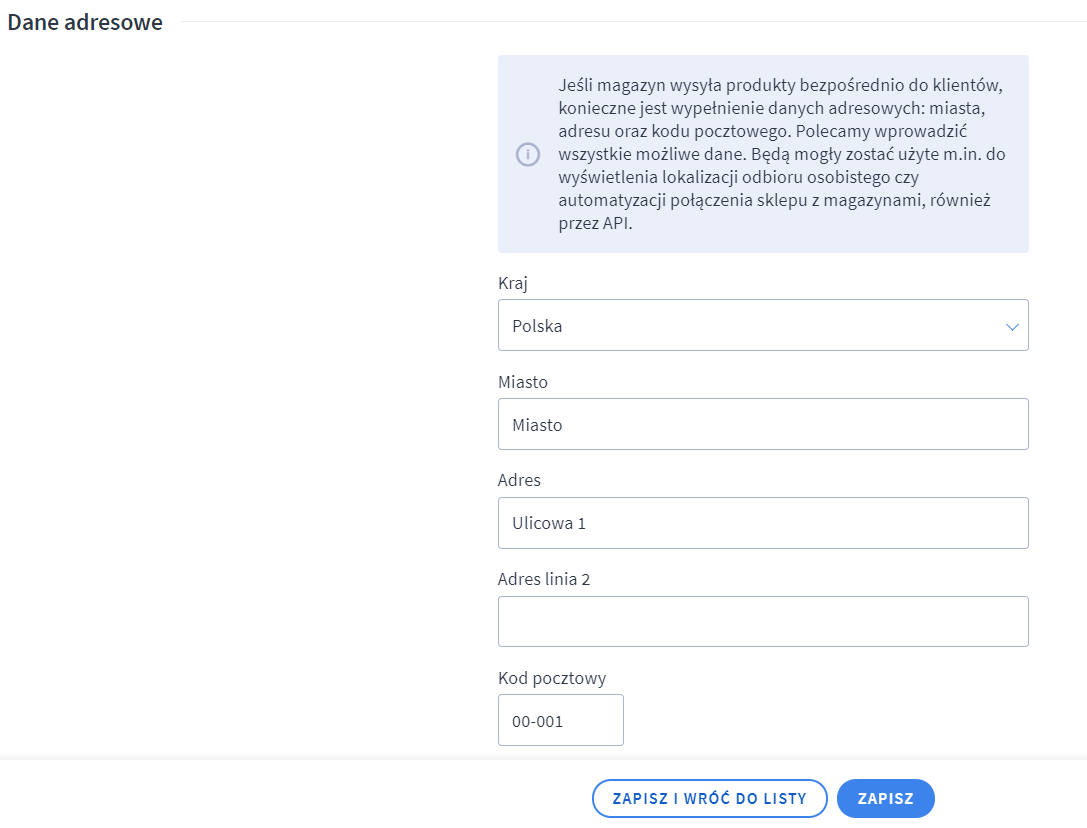The width and height of the screenshot is (1087, 828).
Task: Click the info icon in the blue notice
Action: pos(527,155)
